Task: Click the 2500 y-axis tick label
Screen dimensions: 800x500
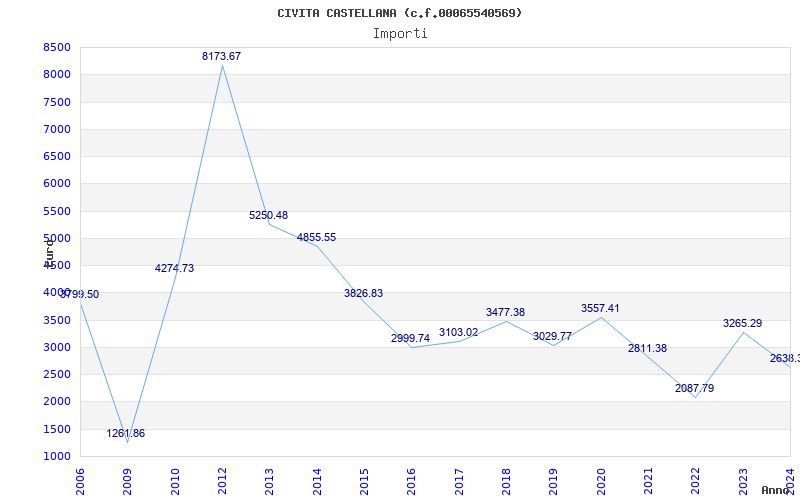Action: pos(57,375)
